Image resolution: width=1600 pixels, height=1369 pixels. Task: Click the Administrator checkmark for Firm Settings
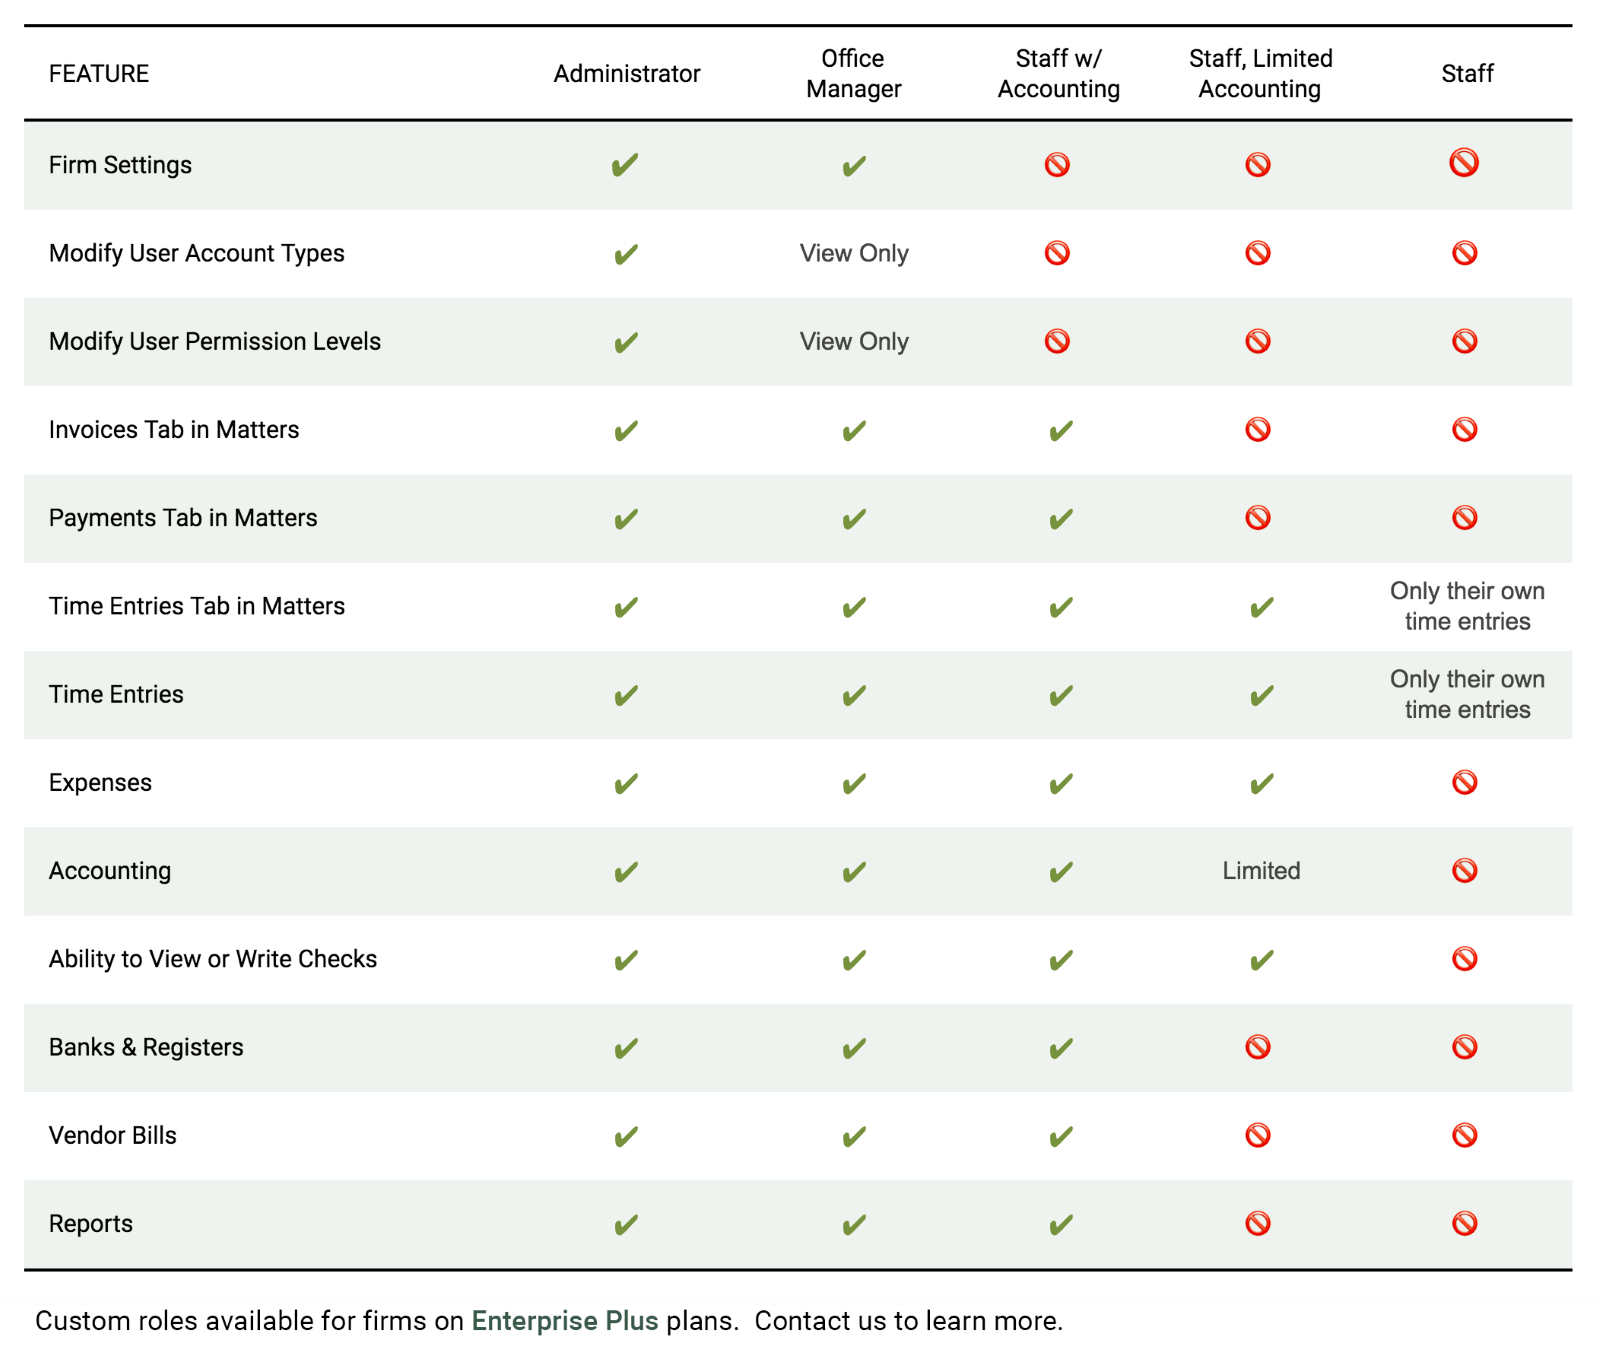click(625, 165)
